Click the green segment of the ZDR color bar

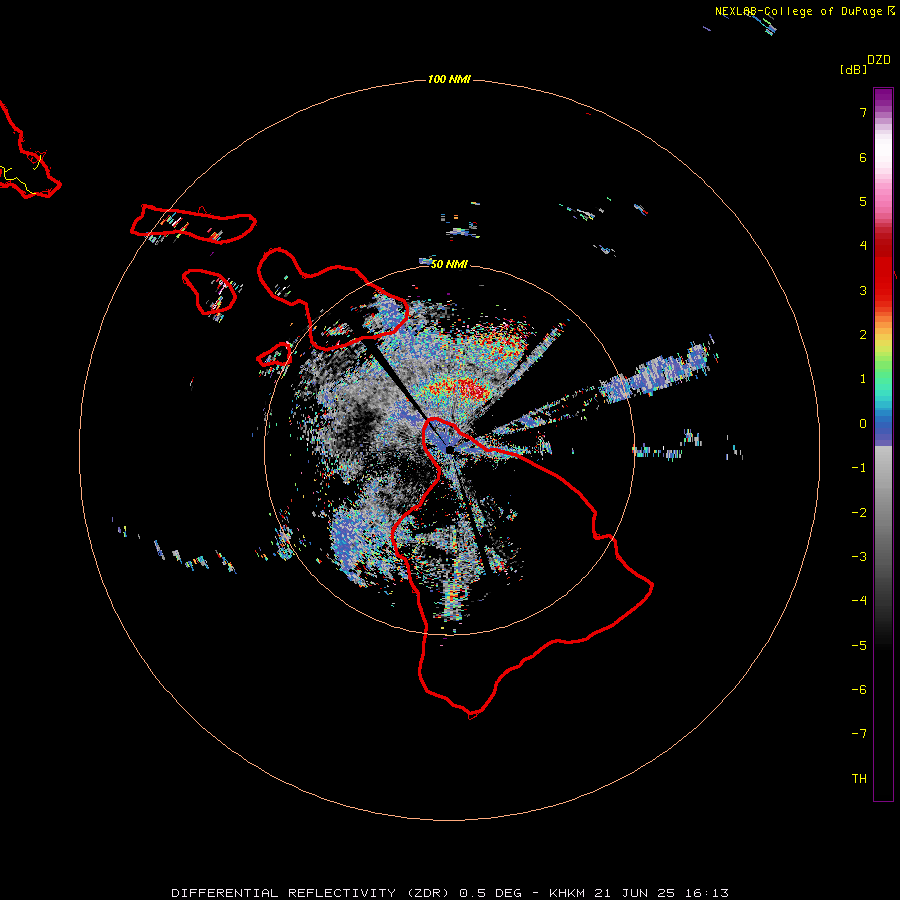[x=883, y=370]
